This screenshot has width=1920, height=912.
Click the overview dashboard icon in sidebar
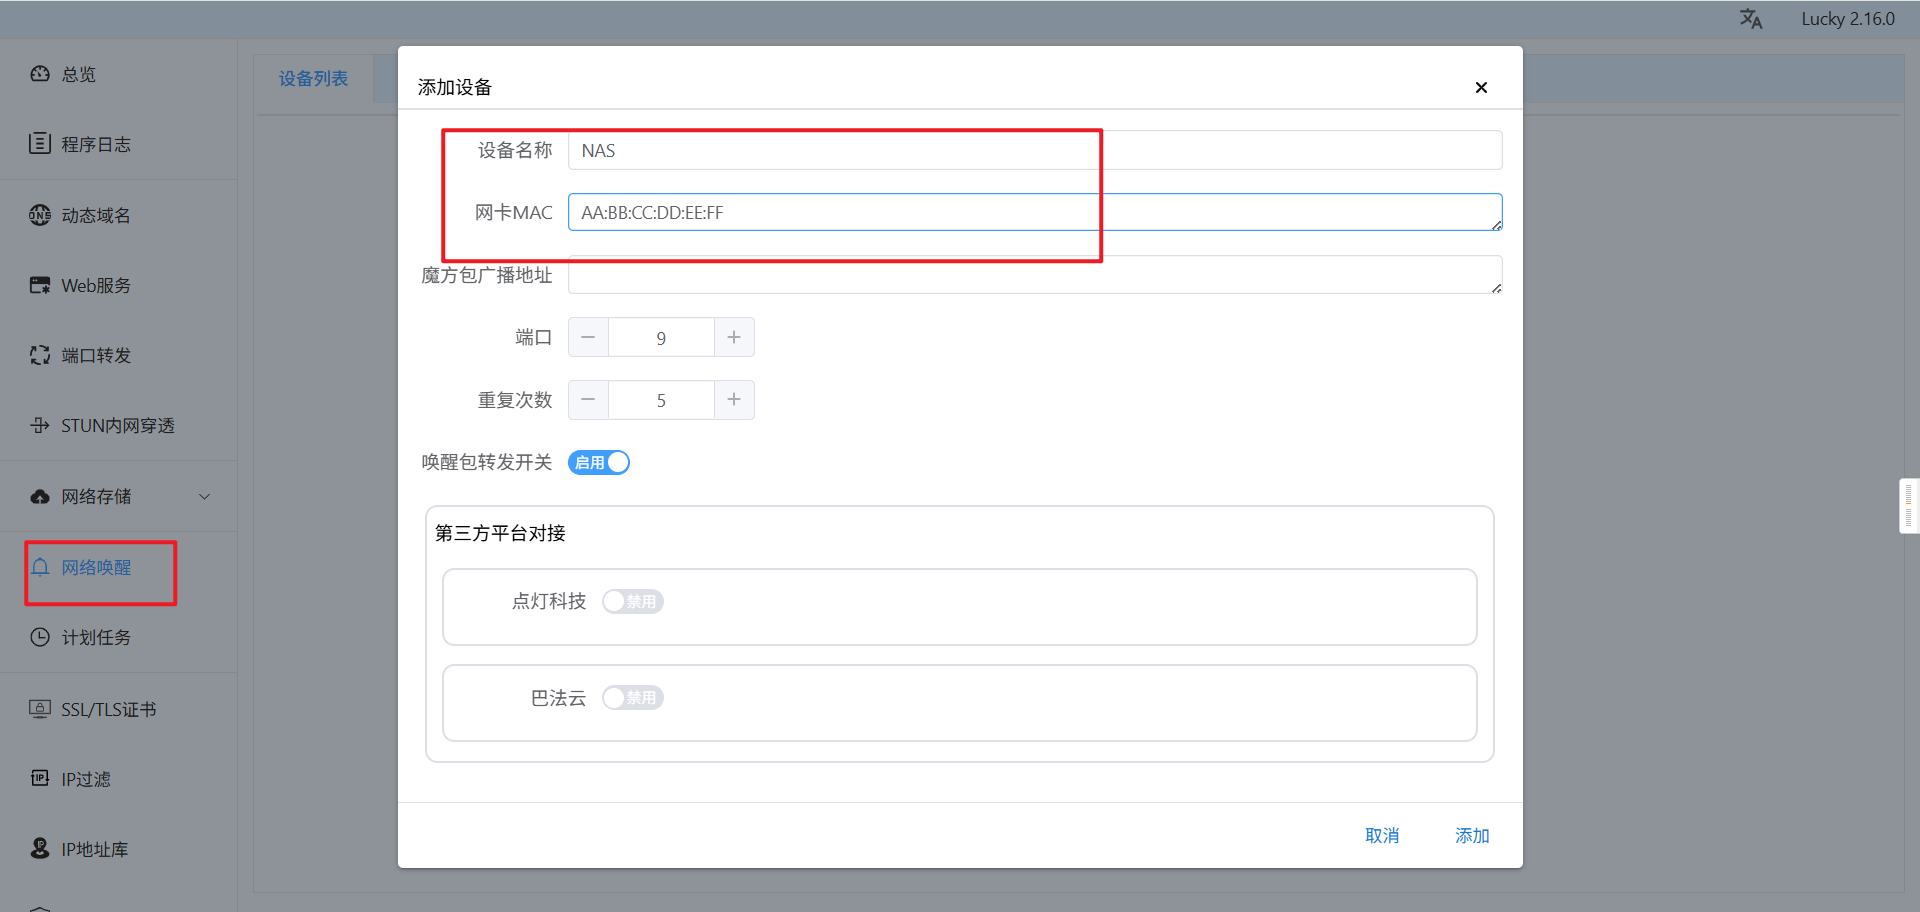coord(40,74)
